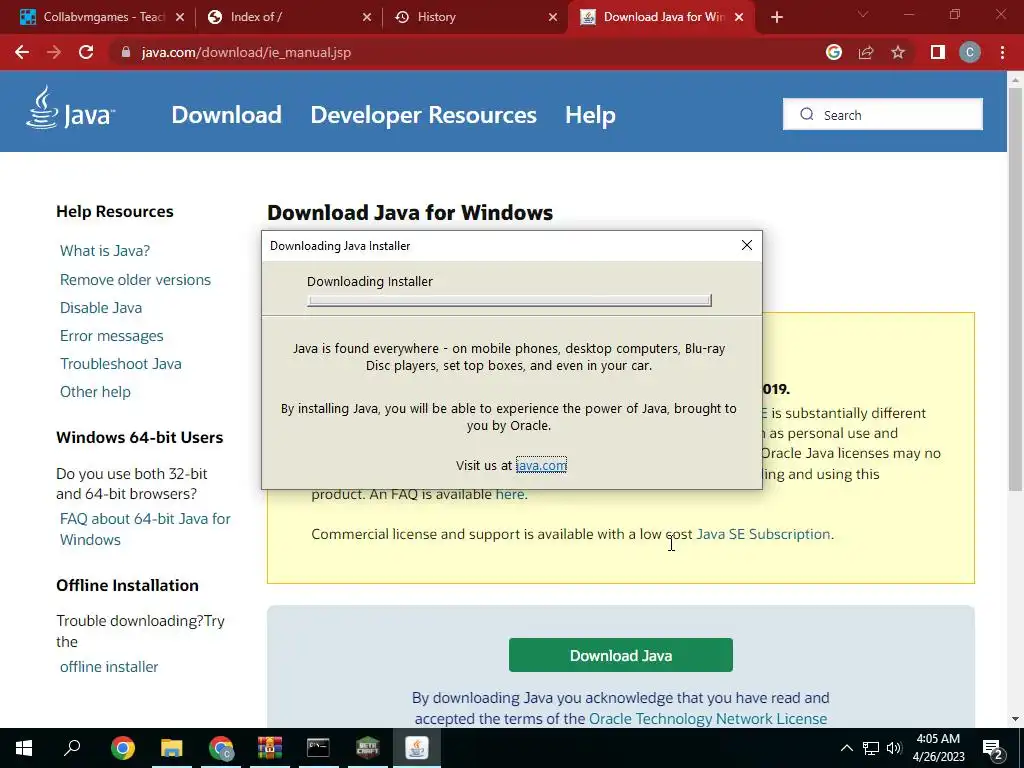Image resolution: width=1024 pixels, height=768 pixels.
Task: Open Java SE Subscription link
Action: 763,534
